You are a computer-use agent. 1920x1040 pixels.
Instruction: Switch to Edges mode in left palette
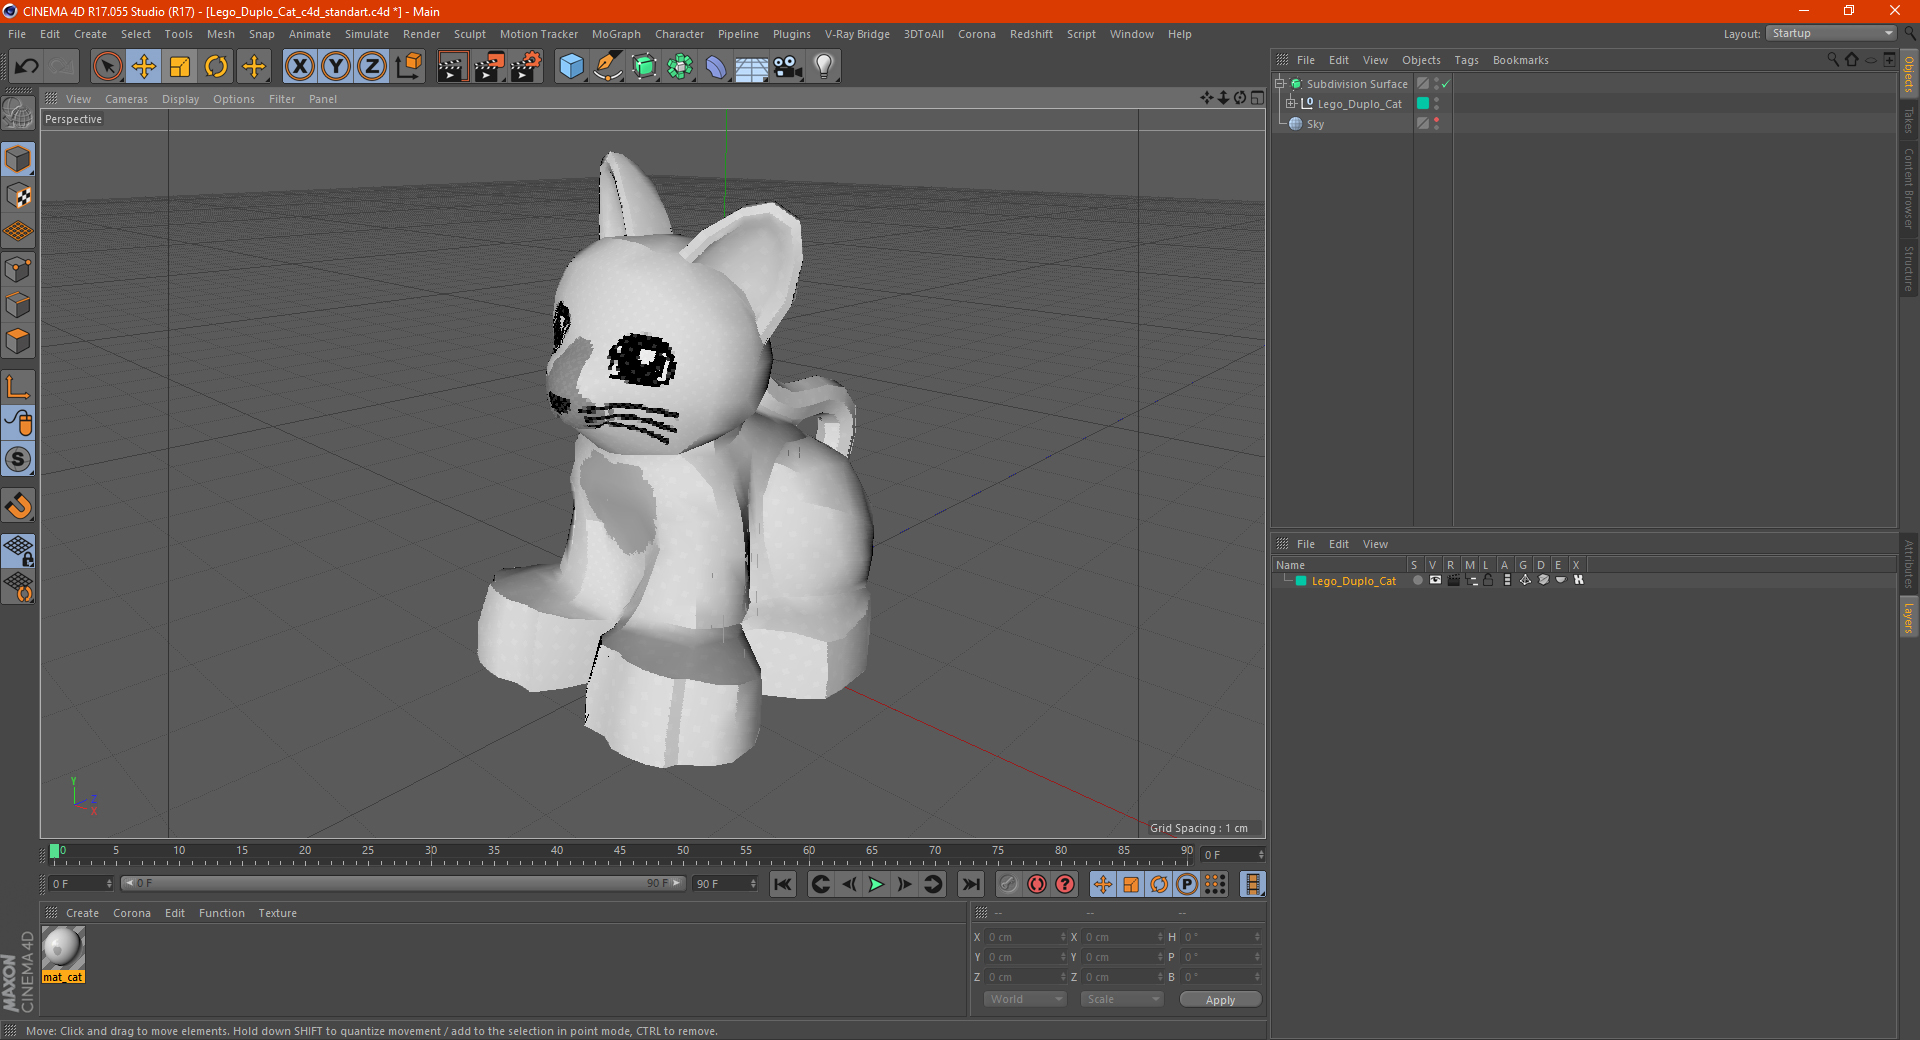point(18,305)
